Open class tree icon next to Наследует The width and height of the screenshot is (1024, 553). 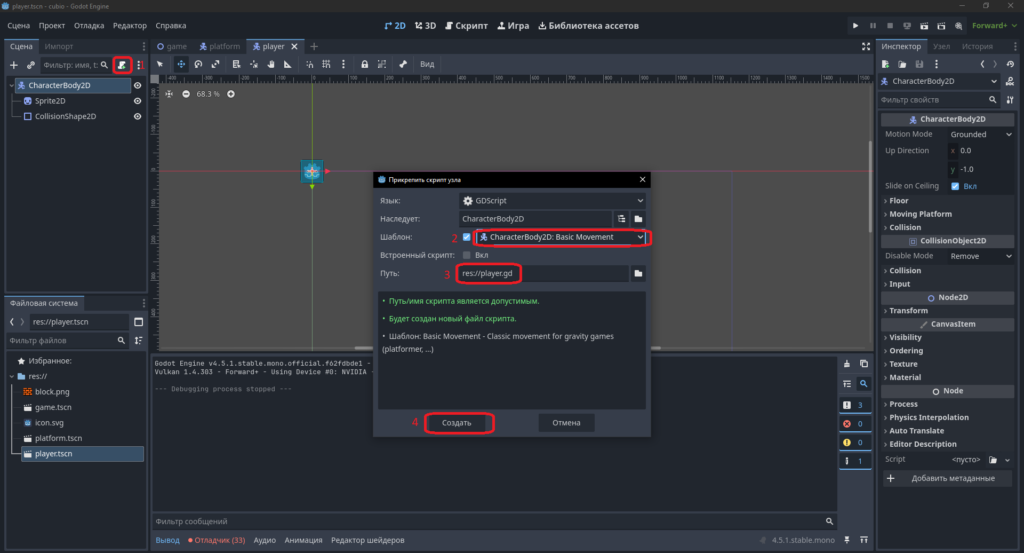(621, 219)
